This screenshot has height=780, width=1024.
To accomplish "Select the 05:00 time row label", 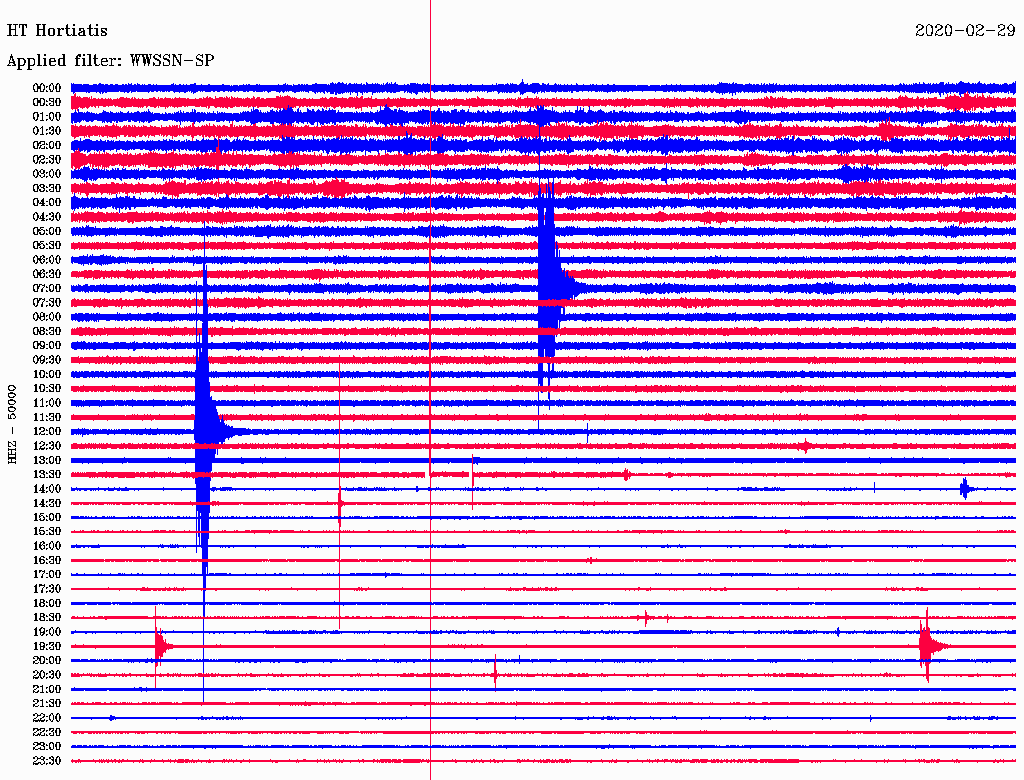I will tap(47, 231).
